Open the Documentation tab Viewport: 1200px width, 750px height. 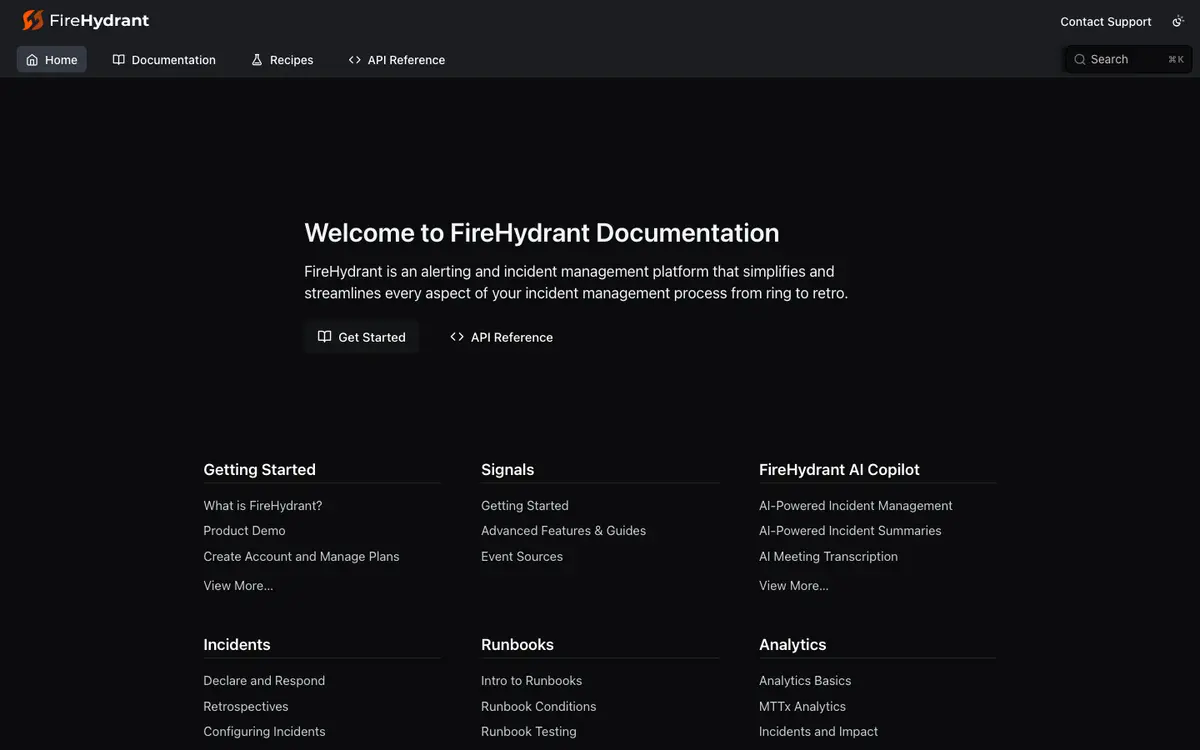(164, 60)
